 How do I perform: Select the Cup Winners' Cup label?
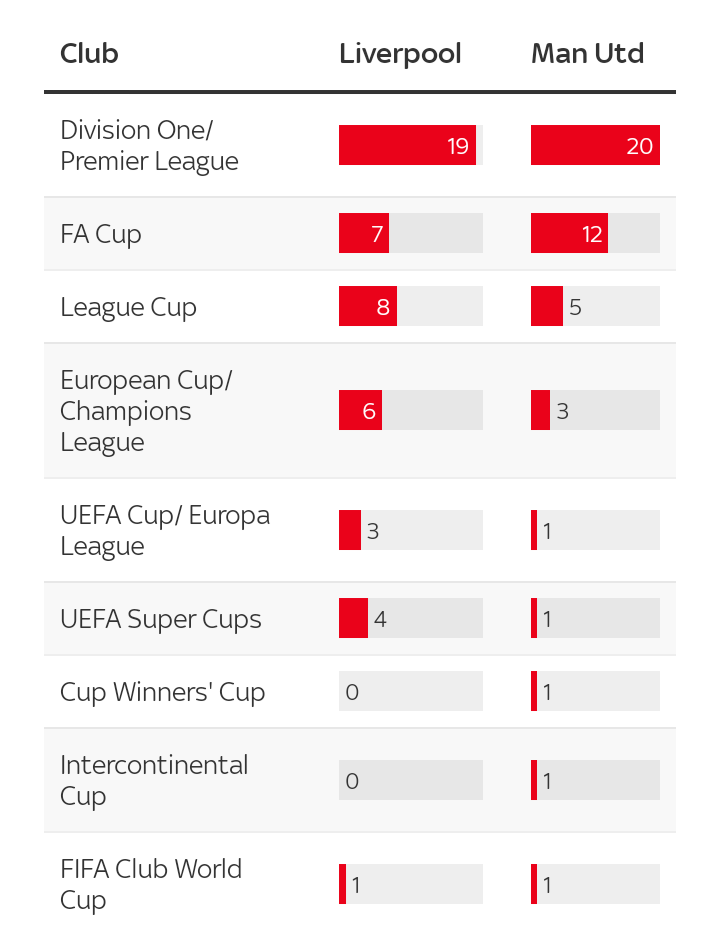pyautogui.click(x=162, y=692)
